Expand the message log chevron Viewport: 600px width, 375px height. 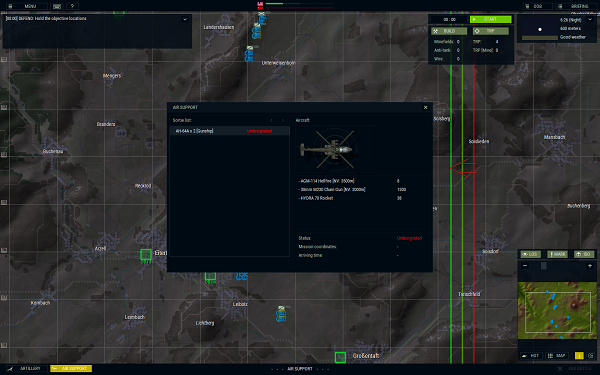185,19
